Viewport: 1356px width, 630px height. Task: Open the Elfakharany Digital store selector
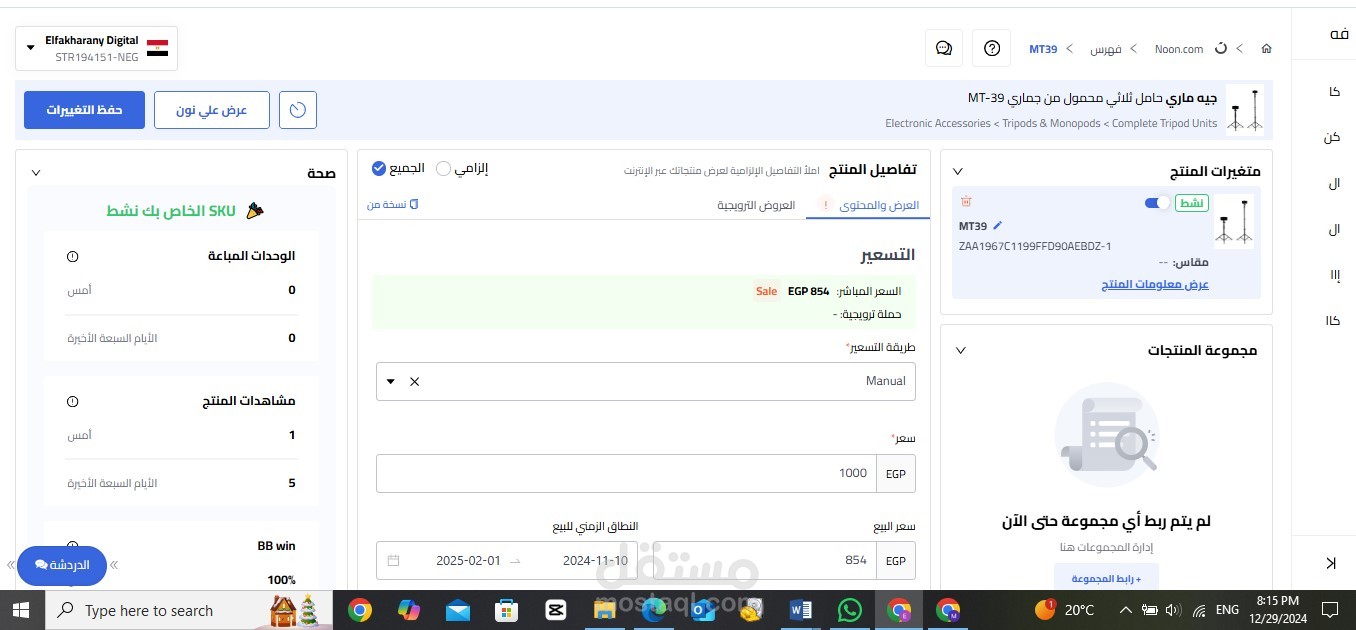tap(97, 48)
